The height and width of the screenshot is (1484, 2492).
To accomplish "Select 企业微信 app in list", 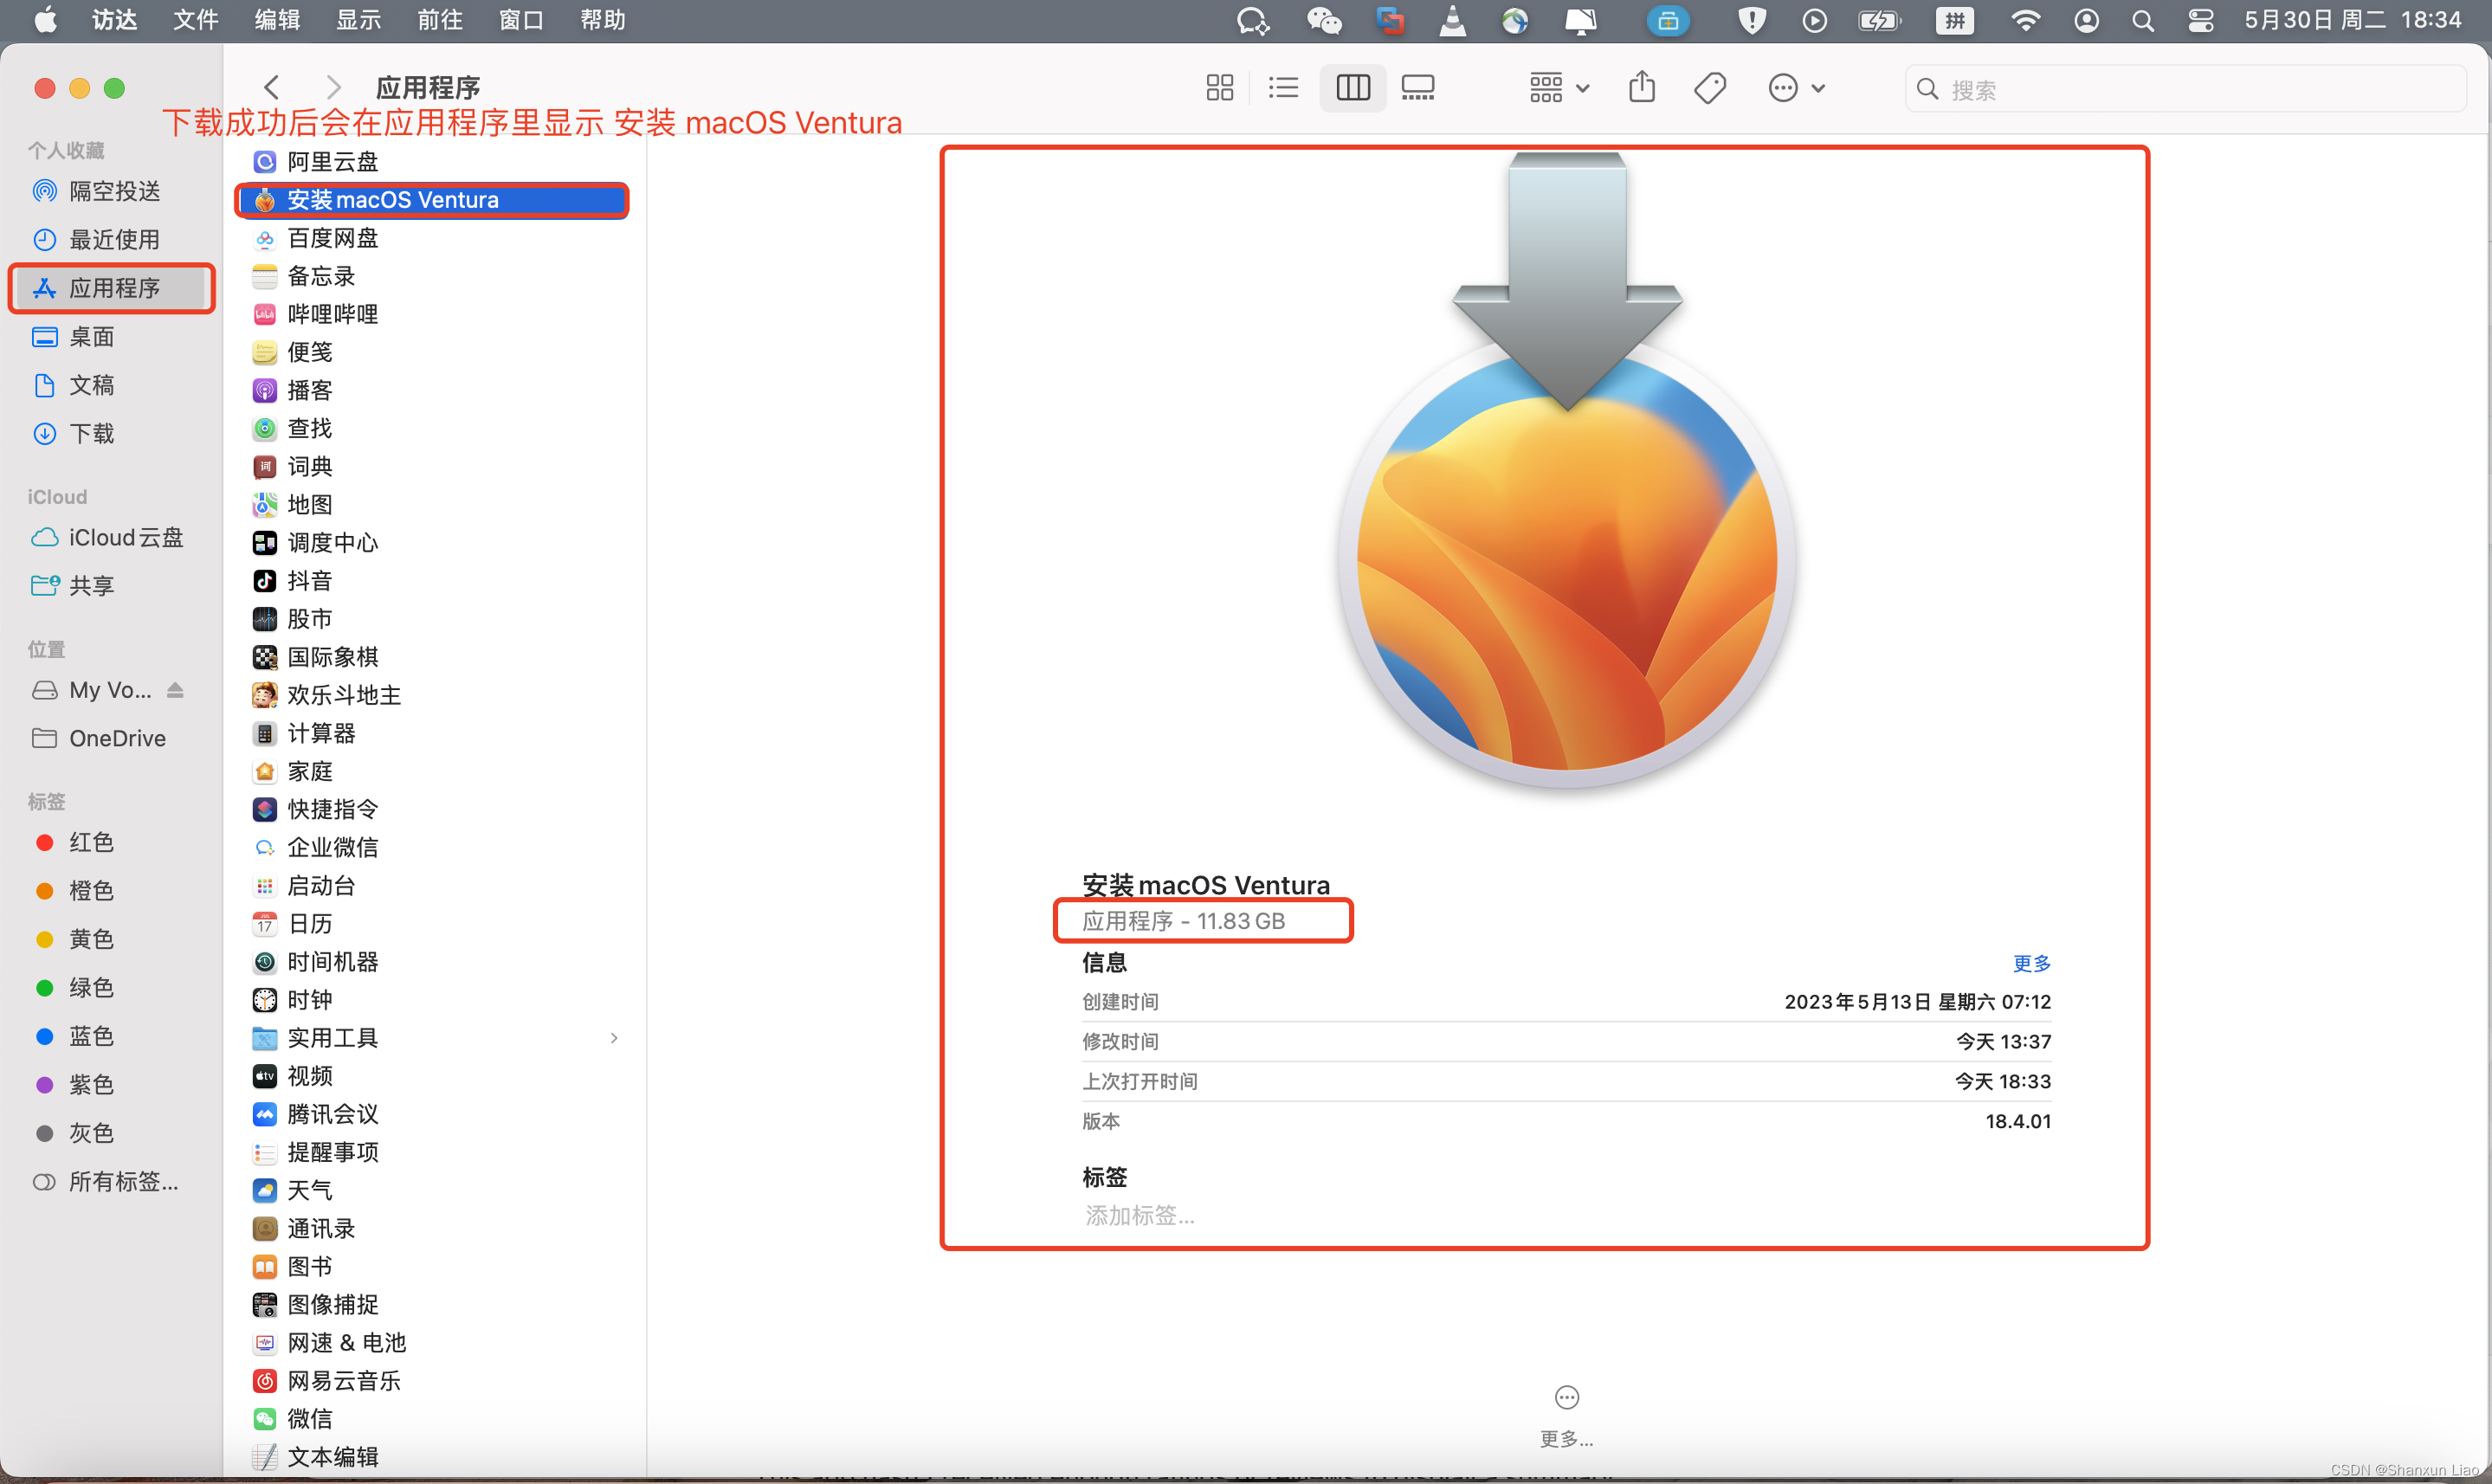I will [434, 848].
